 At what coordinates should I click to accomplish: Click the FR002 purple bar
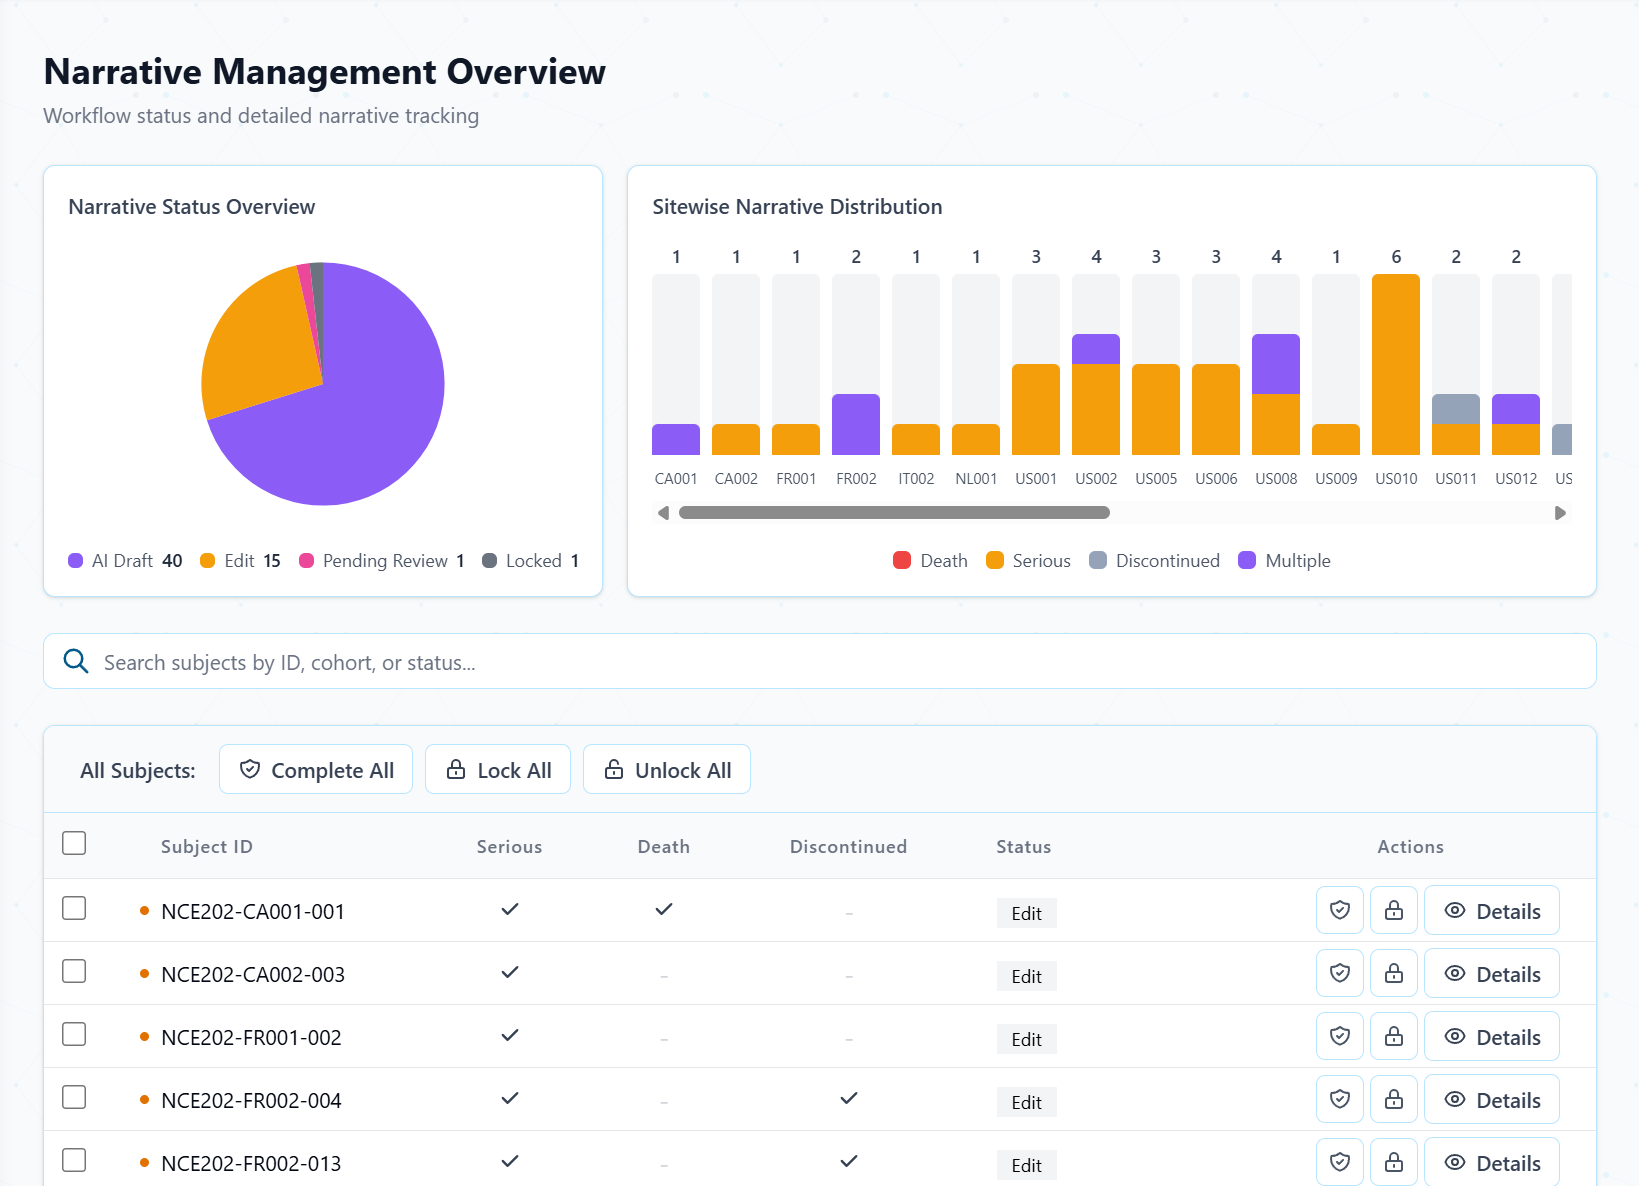tap(856, 424)
